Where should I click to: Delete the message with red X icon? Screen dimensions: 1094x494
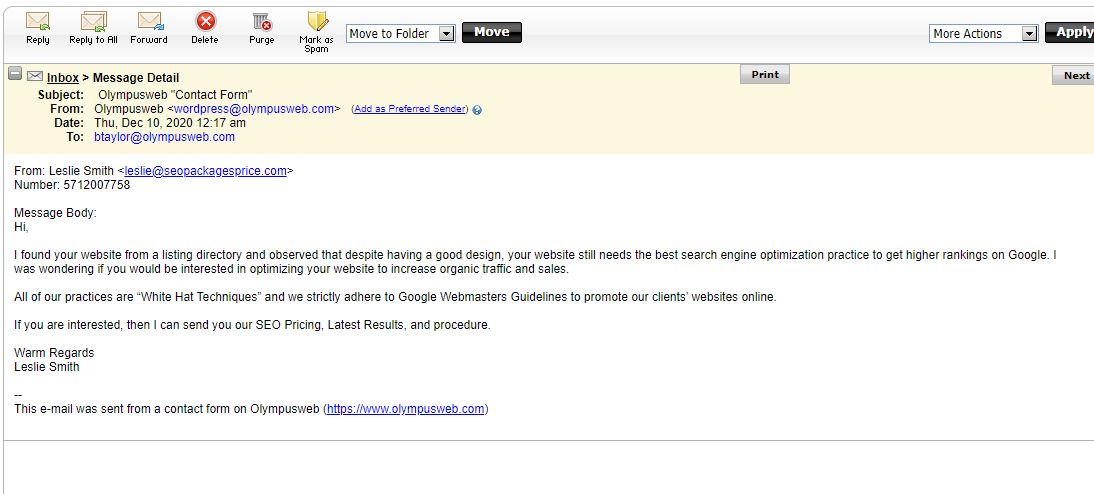205,22
